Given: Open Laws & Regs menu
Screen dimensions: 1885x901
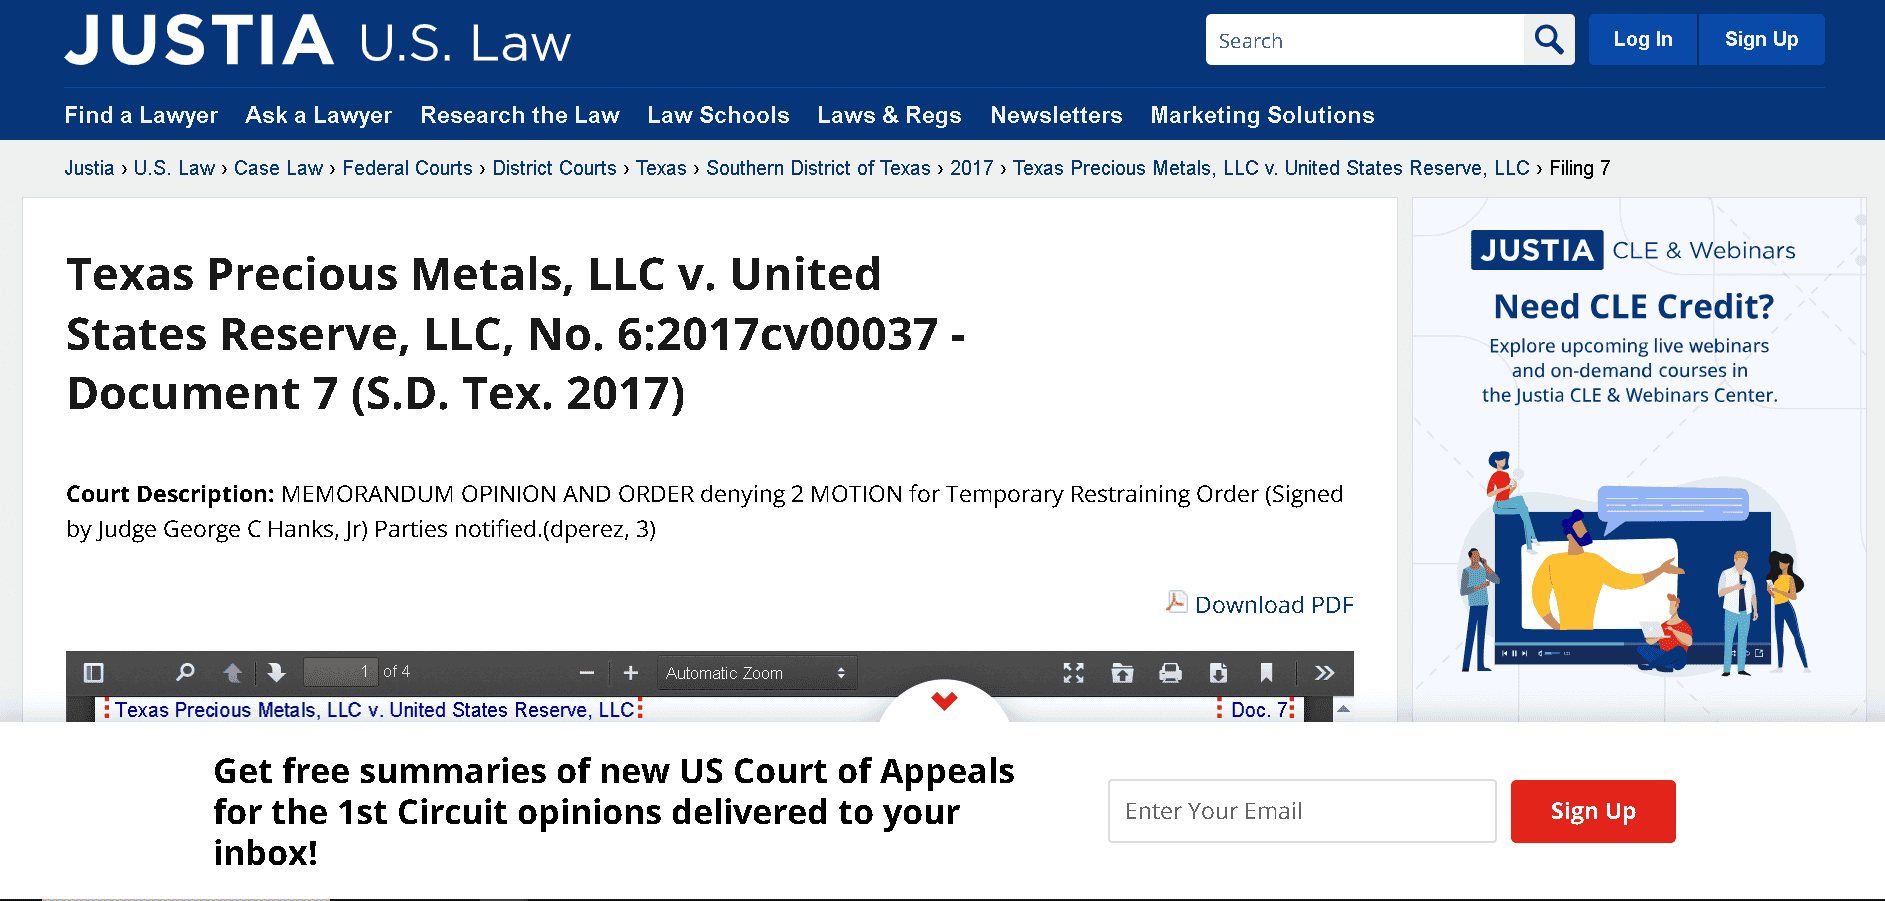Looking at the screenshot, I should point(889,115).
